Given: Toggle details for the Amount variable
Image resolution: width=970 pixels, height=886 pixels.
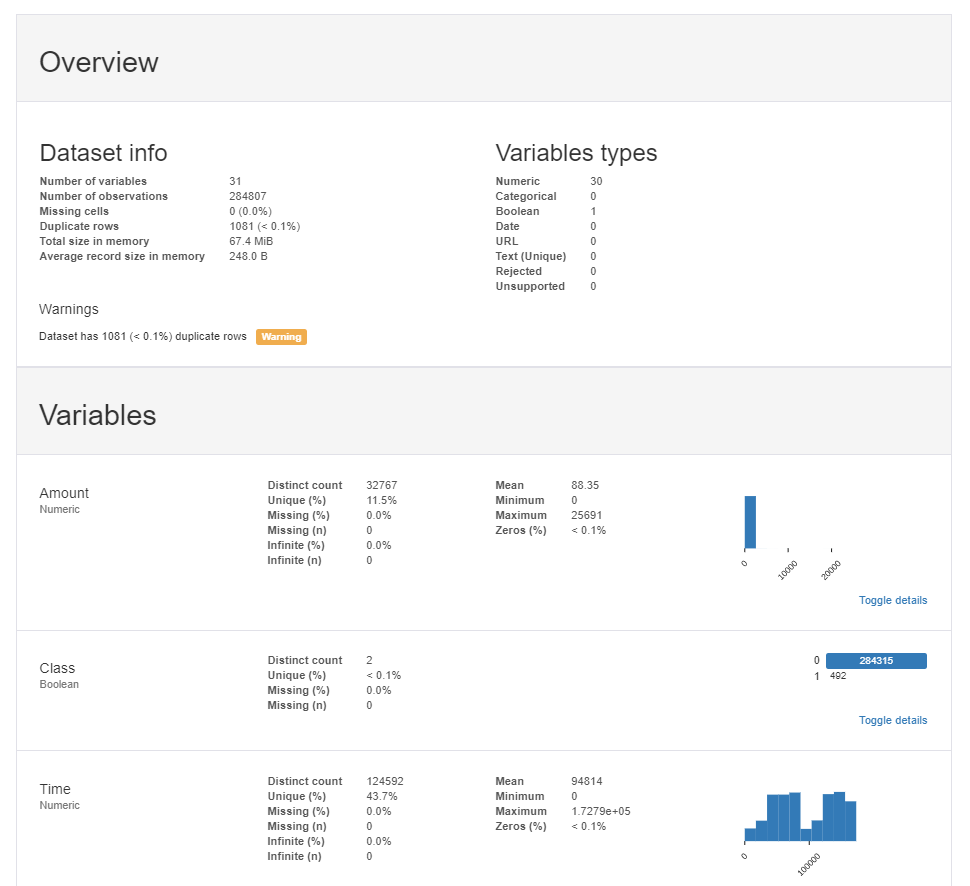Looking at the screenshot, I should (x=893, y=600).
